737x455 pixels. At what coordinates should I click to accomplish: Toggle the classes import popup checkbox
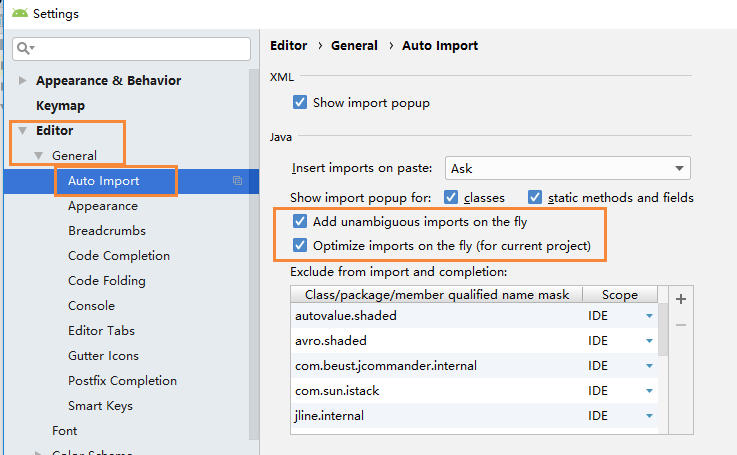(x=451, y=197)
